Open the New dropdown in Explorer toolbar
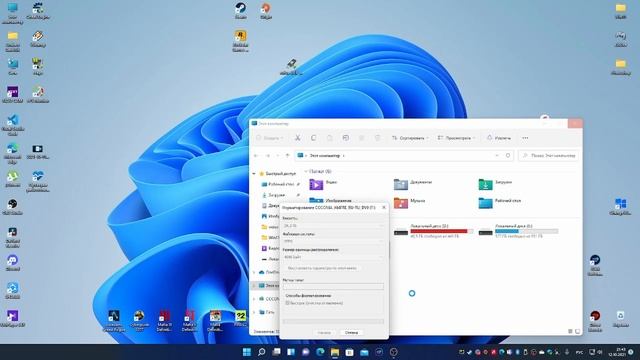 click(x=269, y=138)
